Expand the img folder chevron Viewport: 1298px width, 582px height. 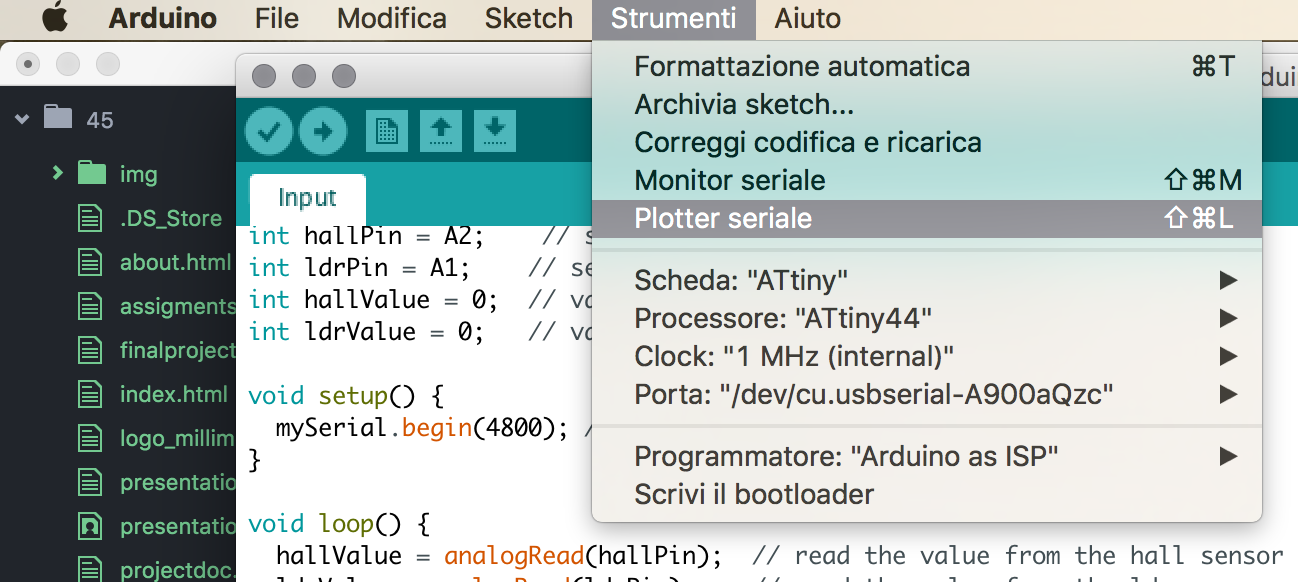pos(58,173)
